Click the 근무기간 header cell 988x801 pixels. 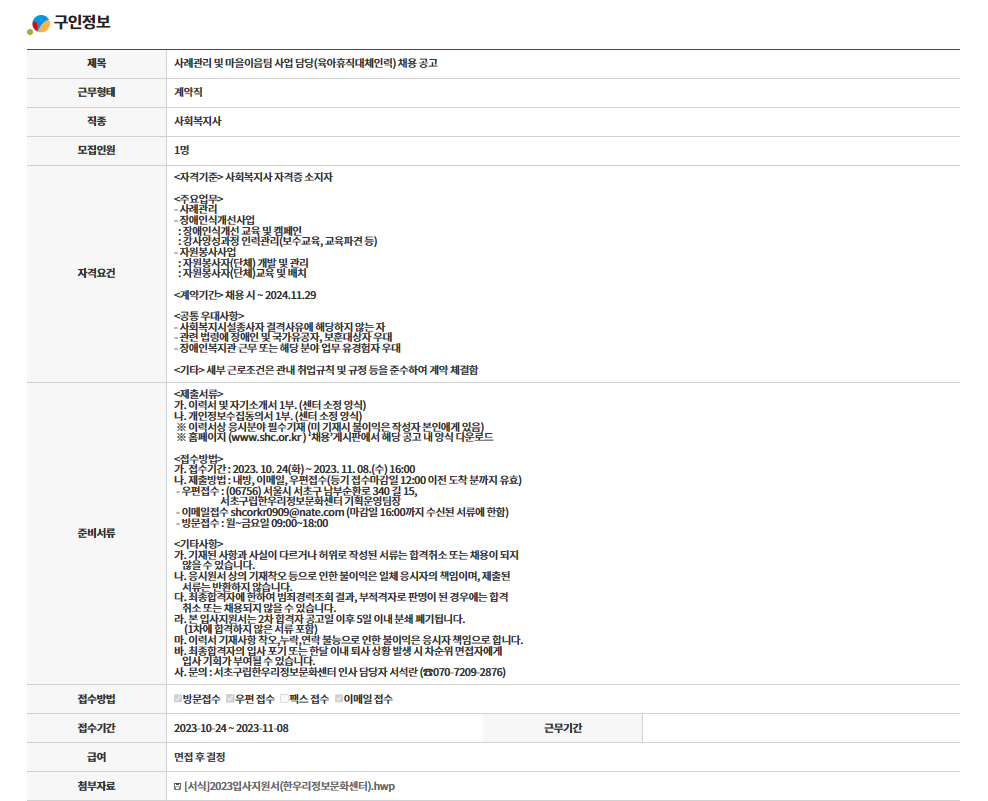point(563,728)
